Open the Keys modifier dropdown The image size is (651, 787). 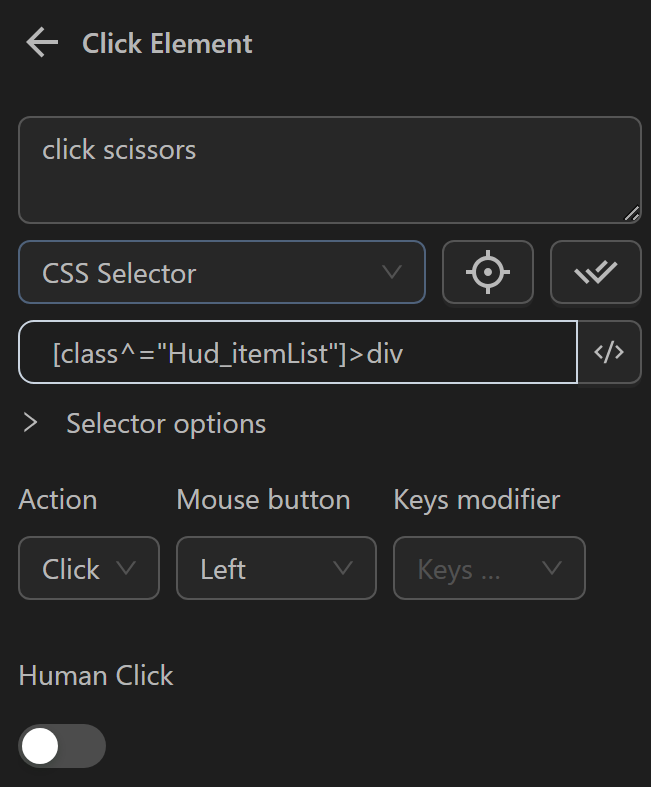[x=489, y=568]
